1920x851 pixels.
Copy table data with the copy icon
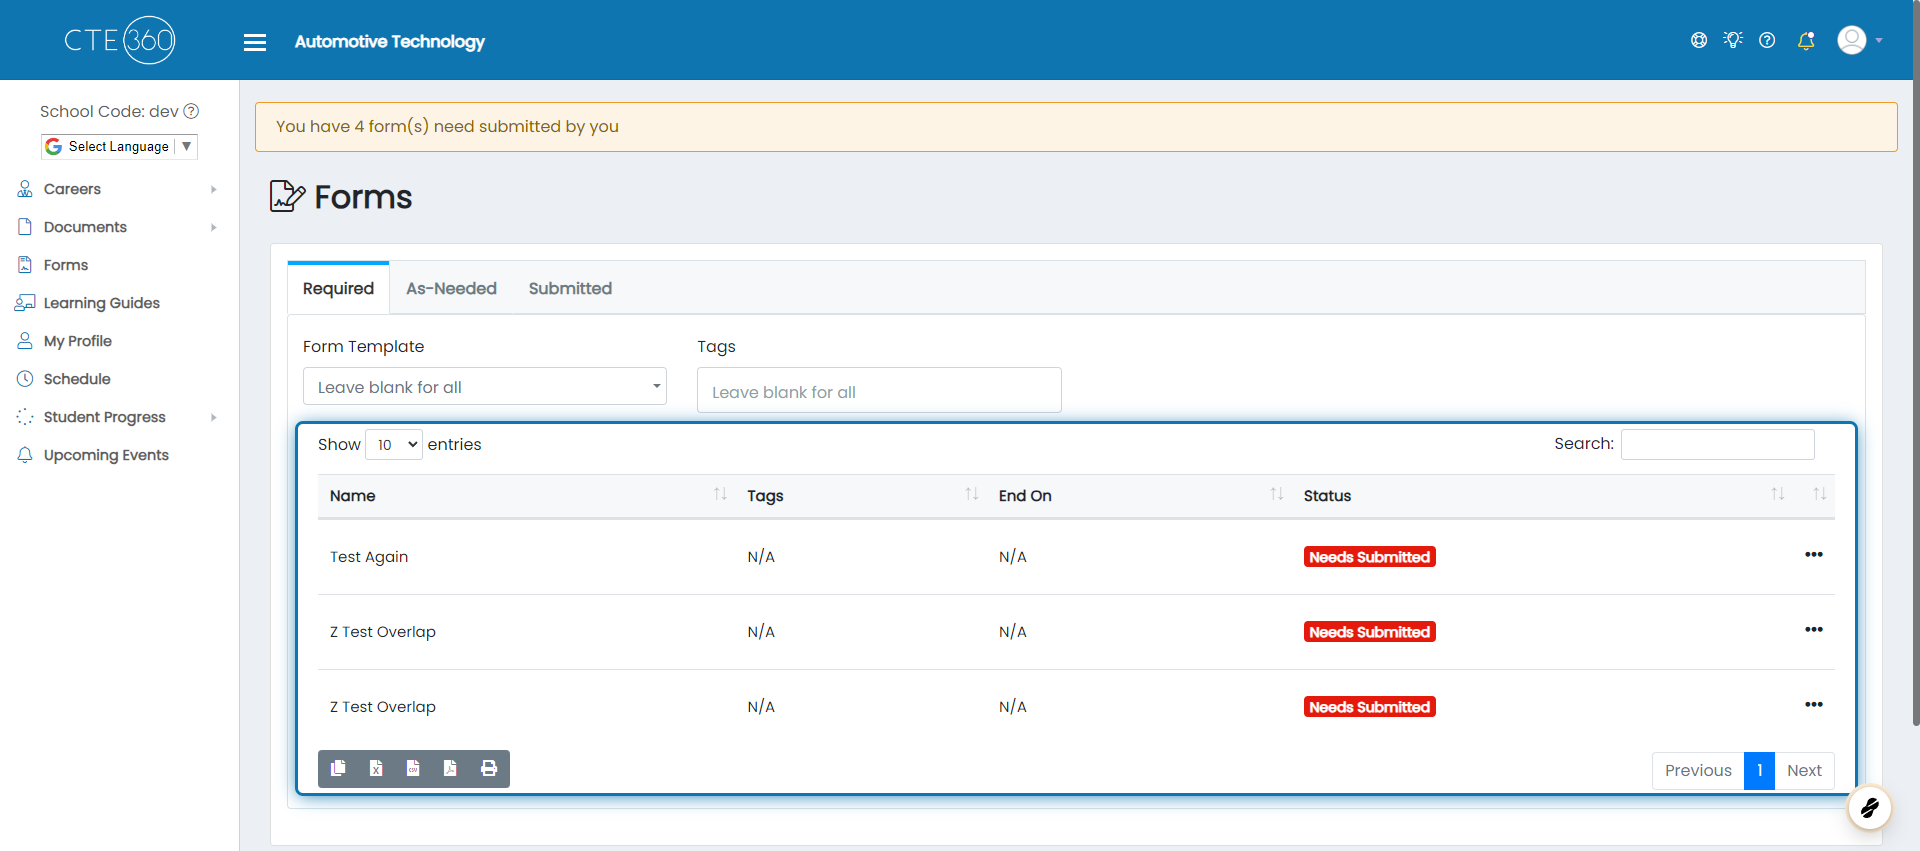coord(338,768)
